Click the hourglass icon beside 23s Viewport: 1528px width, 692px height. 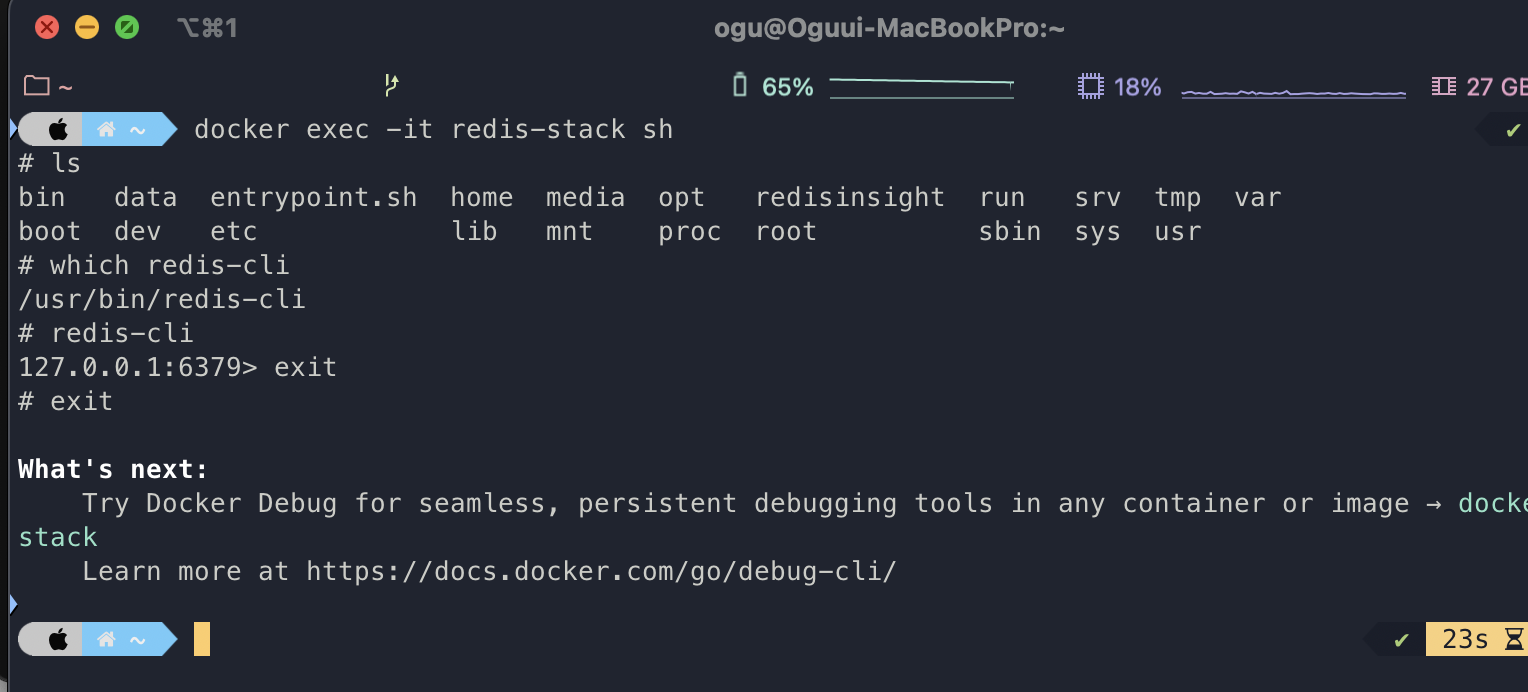[1514, 639]
